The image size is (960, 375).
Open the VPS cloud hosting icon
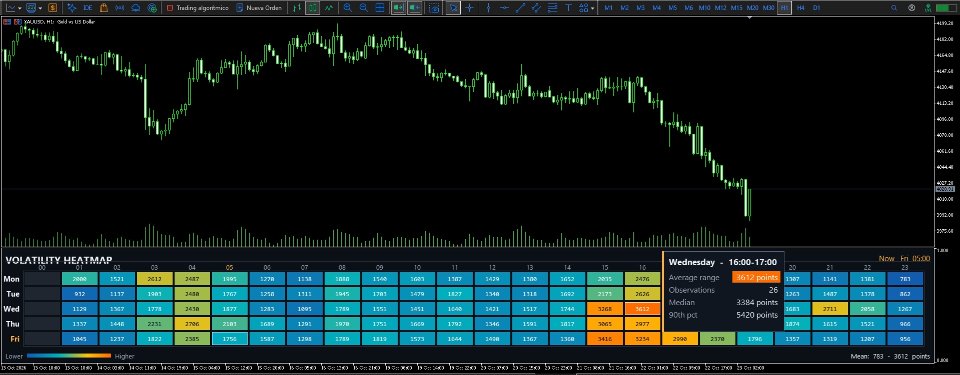135,8
